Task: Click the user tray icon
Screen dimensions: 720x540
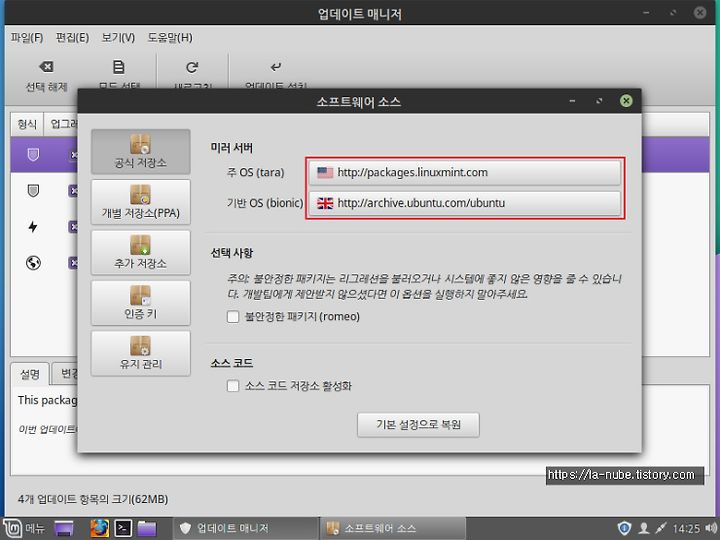Action: pyautogui.click(x=644, y=529)
